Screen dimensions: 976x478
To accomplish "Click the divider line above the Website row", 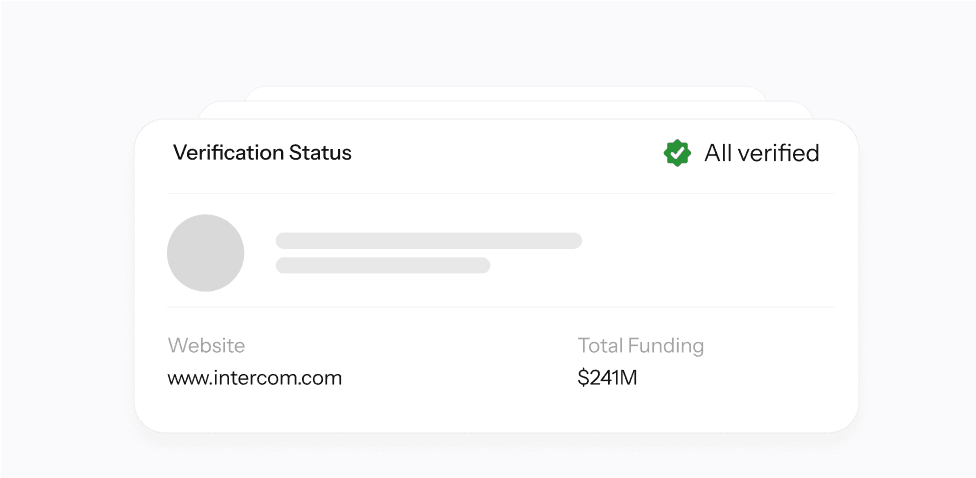I will pyautogui.click(x=500, y=307).
